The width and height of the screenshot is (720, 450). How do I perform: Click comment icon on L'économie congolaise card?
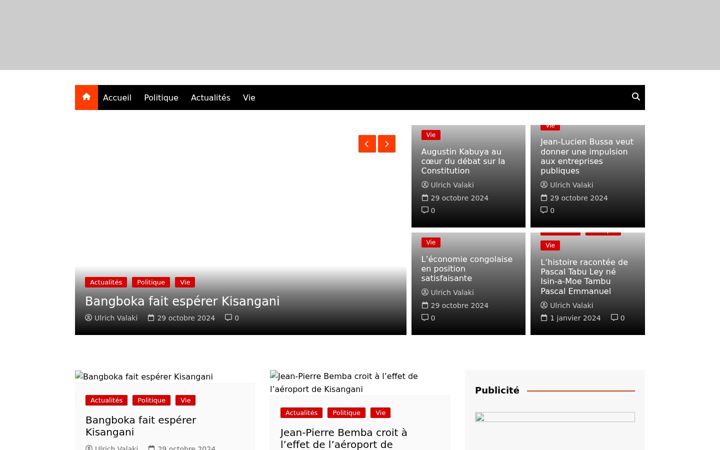click(x=428, y=318)
